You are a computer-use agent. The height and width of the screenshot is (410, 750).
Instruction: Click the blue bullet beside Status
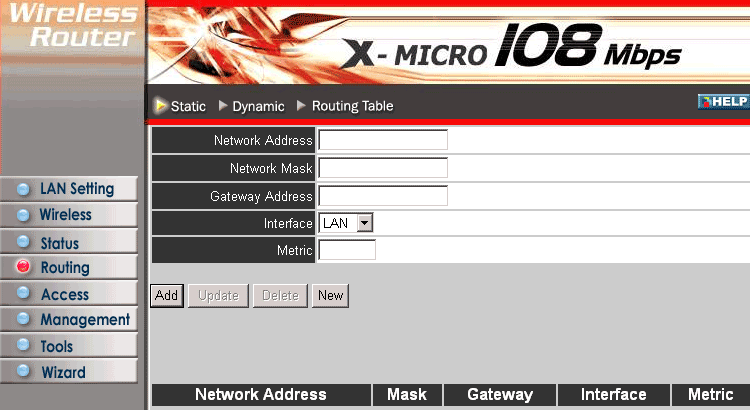(x=23, y=241)
